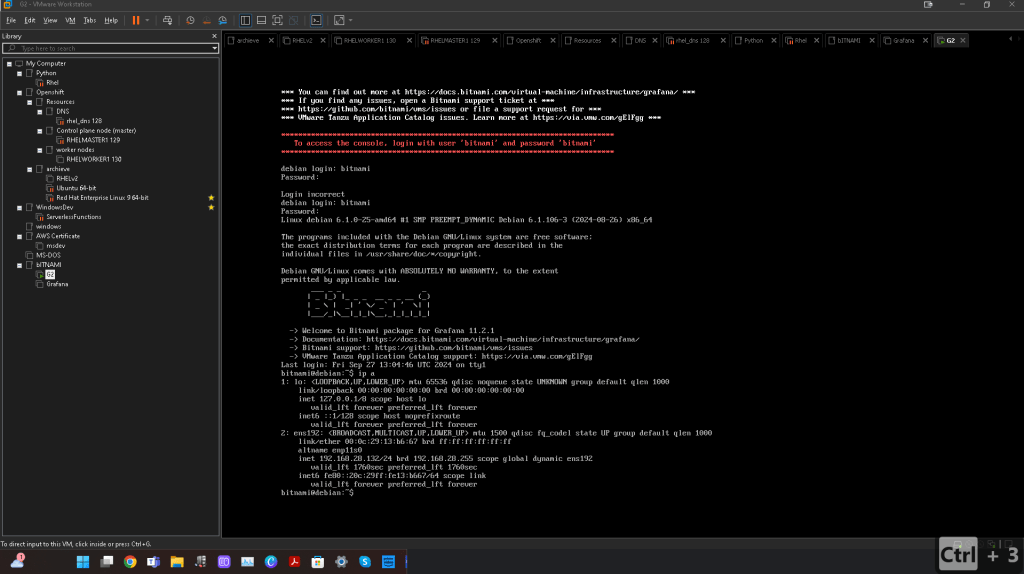Viewport: 1024px width, 574px height.
Task: Toggle favorite star on WindowsDev
Action: 211,208
